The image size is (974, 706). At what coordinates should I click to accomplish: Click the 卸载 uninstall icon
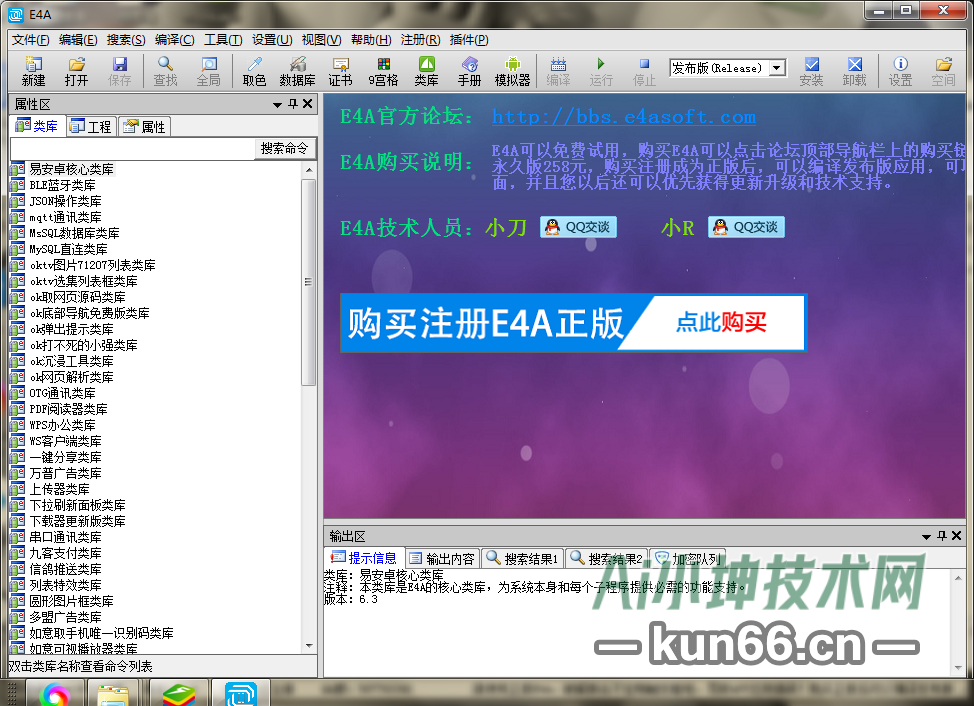click(855, 71)
